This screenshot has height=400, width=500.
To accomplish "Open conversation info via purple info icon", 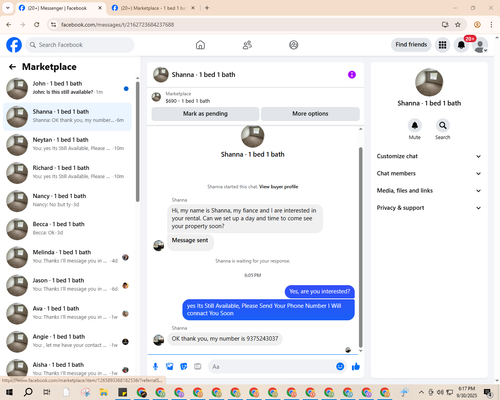I will tap(352, 75).
